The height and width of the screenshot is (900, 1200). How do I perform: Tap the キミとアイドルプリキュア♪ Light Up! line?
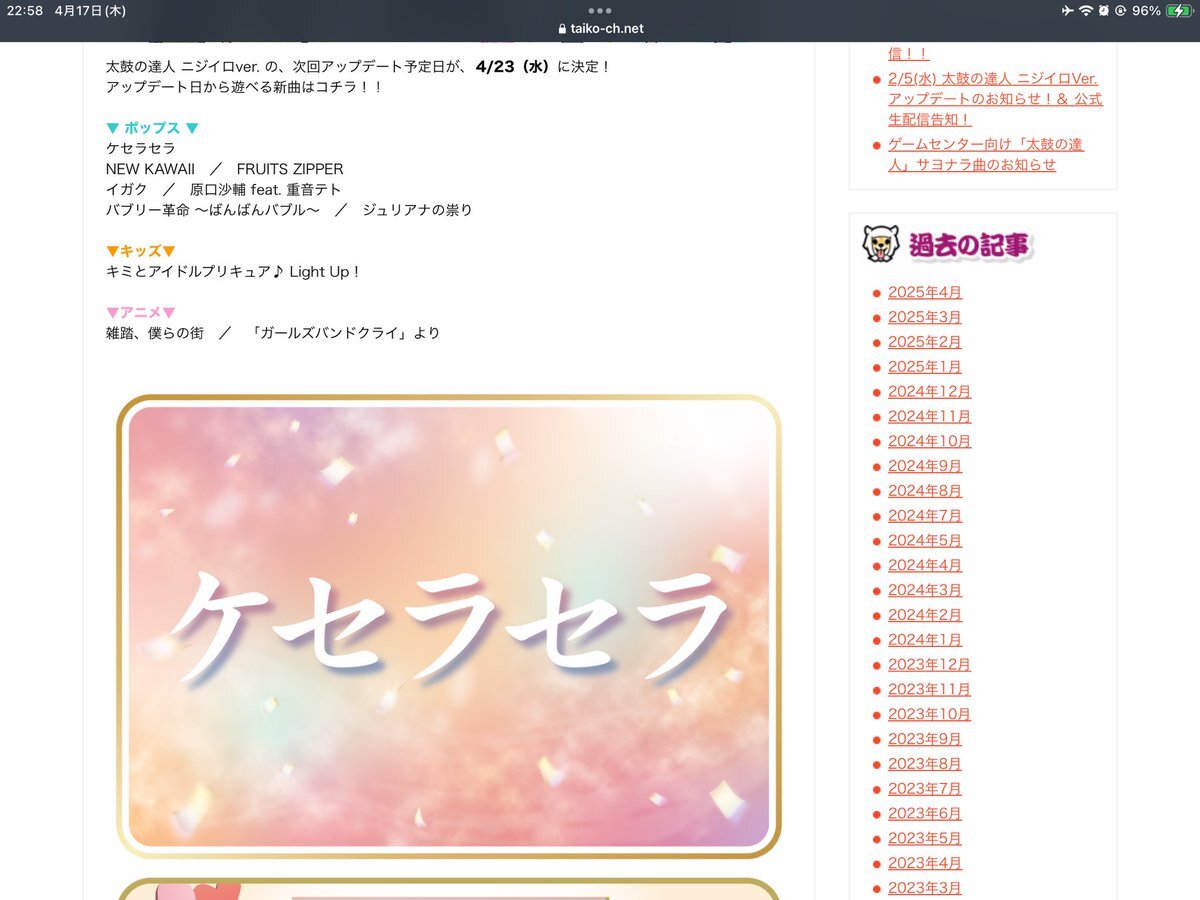(x=233, y=272)
